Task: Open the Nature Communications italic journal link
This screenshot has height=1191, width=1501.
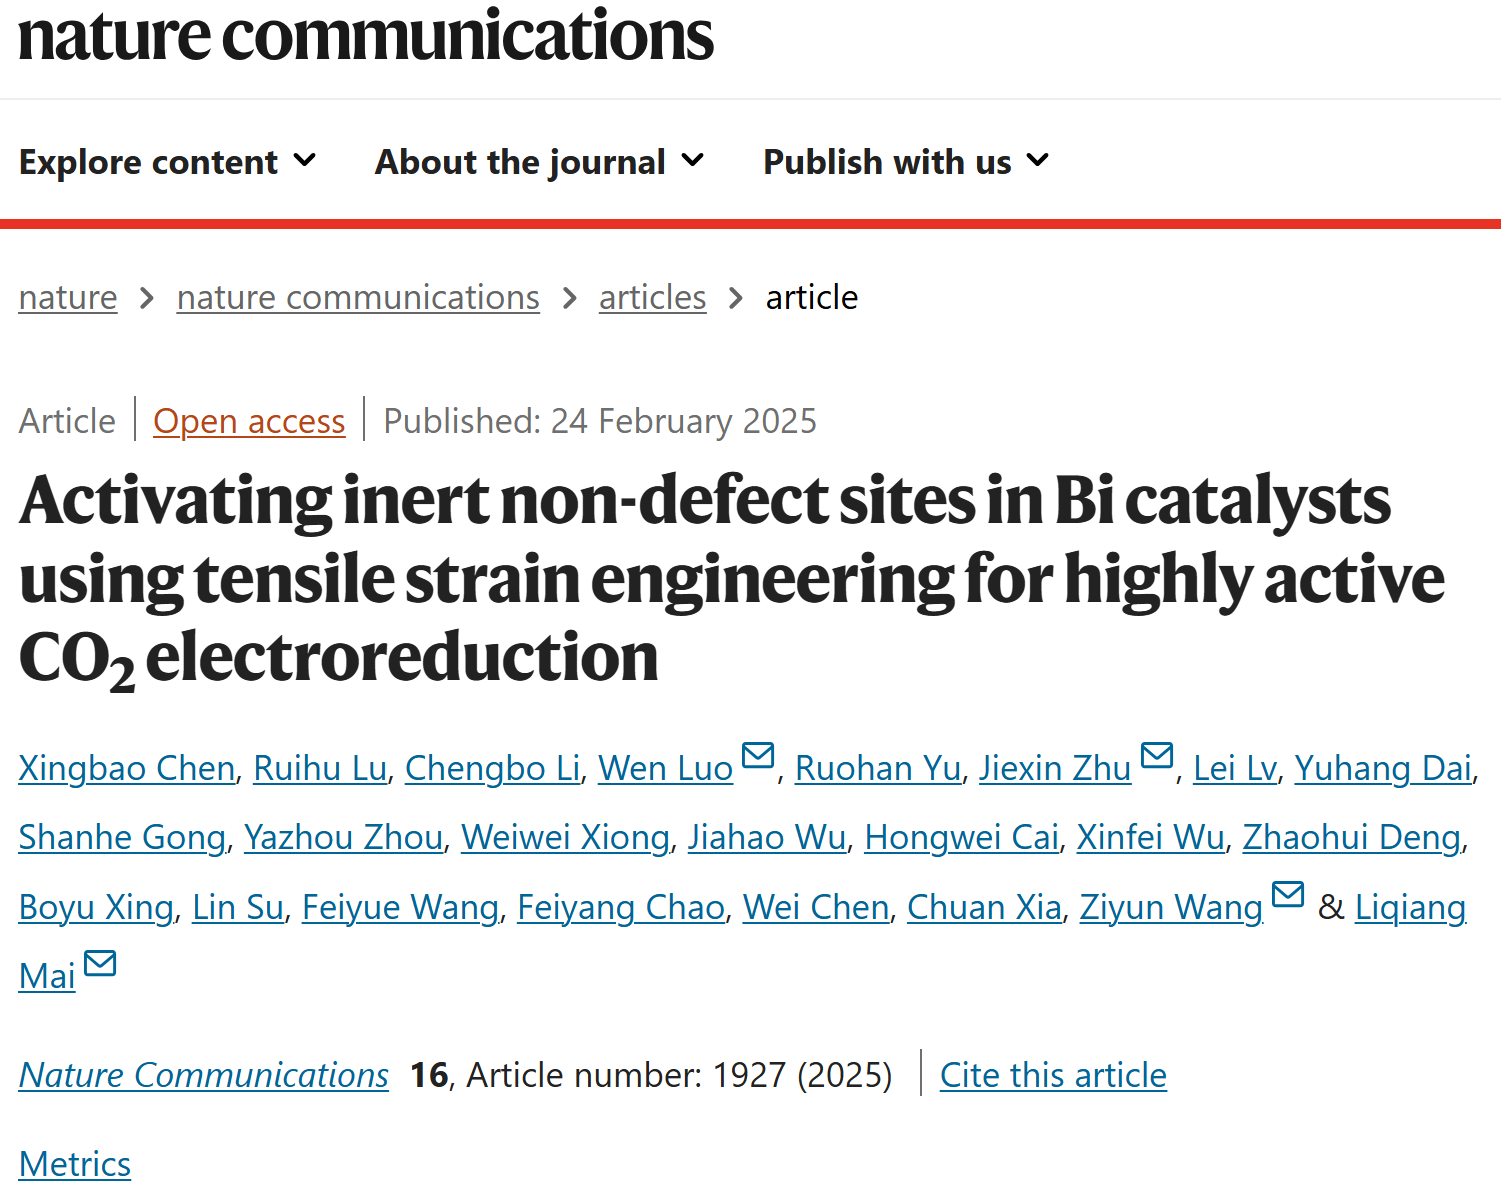Action: 204,1075
